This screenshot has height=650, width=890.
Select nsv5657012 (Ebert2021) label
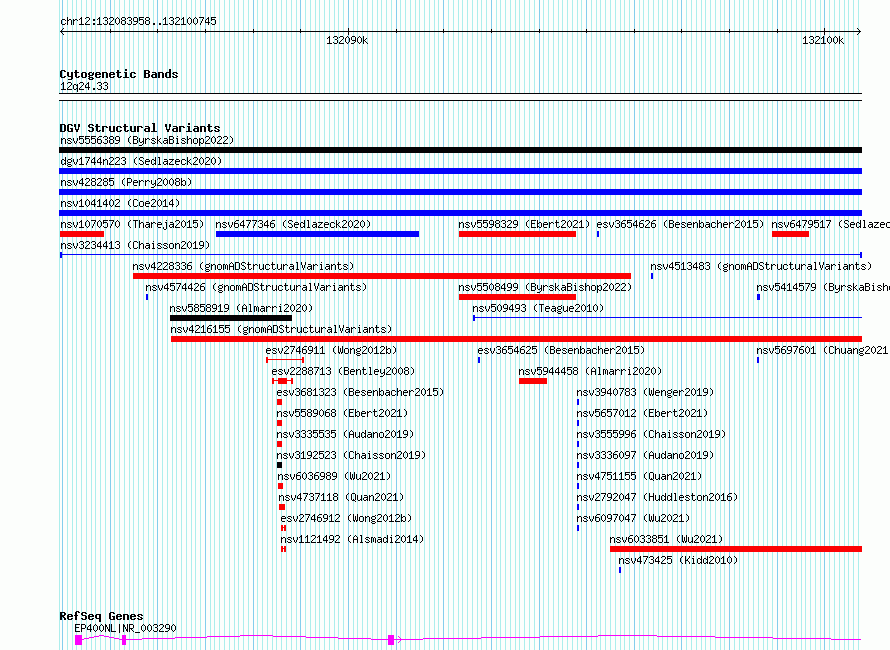tap(642, 413)
